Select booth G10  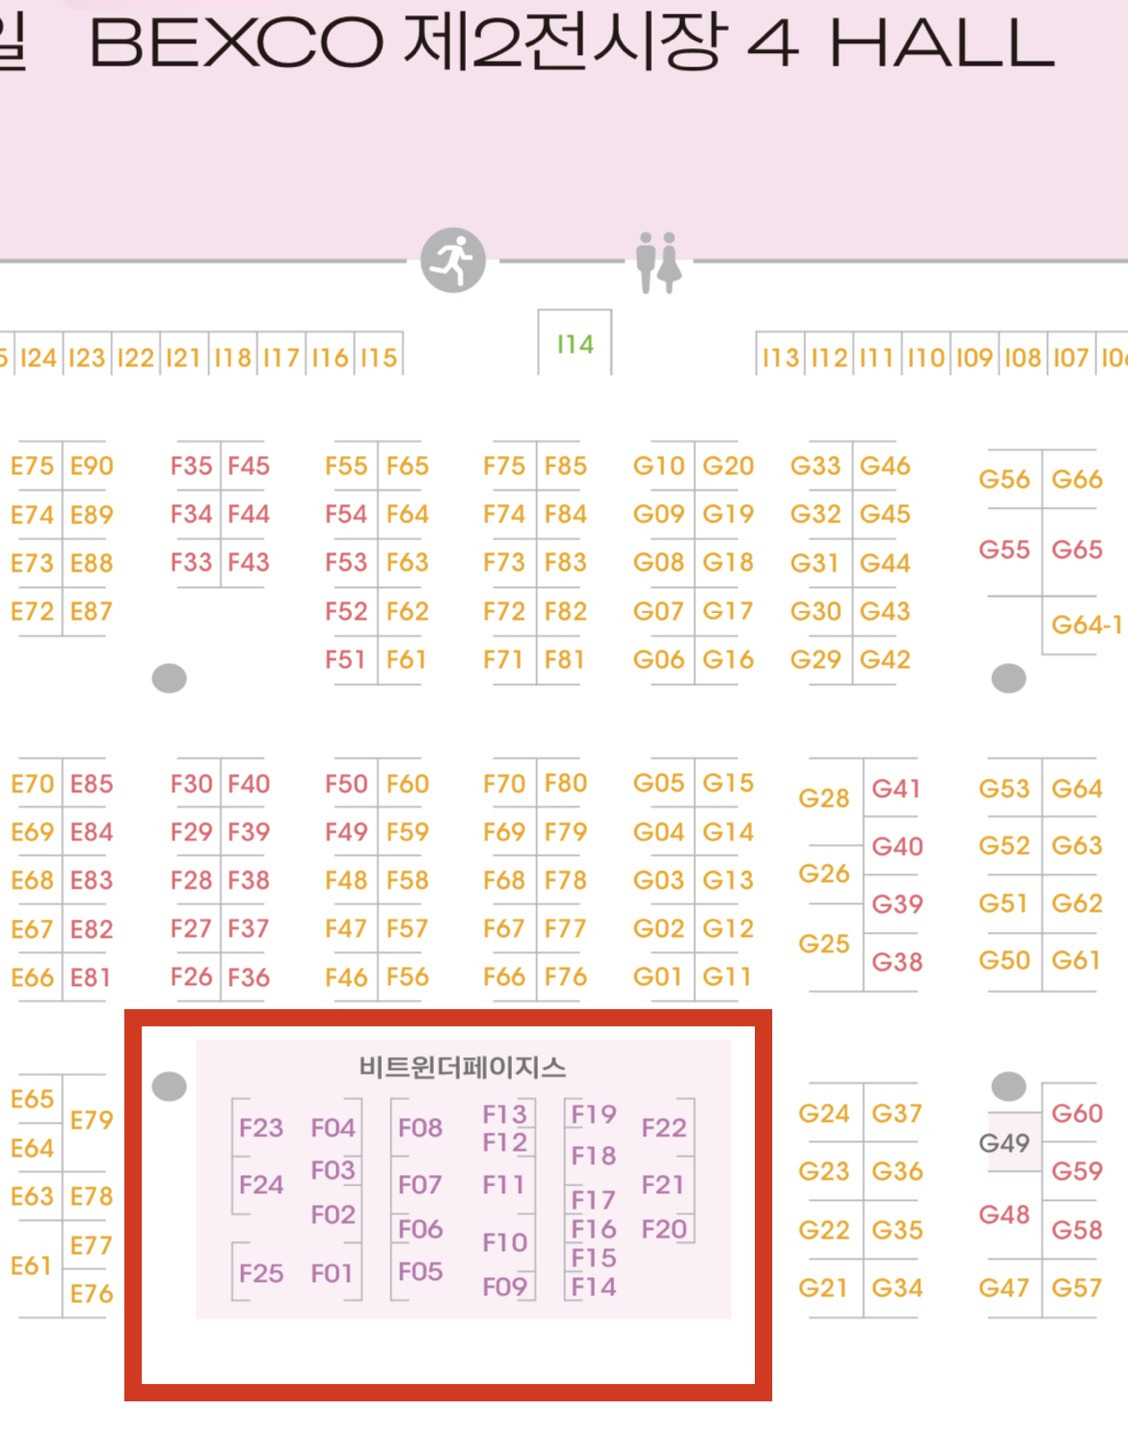pos(658,466)
